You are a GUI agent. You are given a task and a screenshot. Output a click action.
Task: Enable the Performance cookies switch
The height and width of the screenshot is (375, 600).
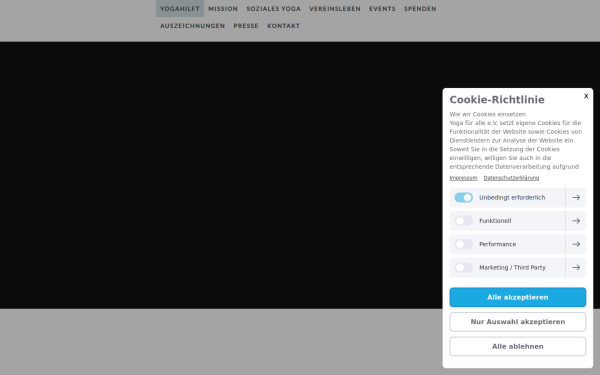463,244
